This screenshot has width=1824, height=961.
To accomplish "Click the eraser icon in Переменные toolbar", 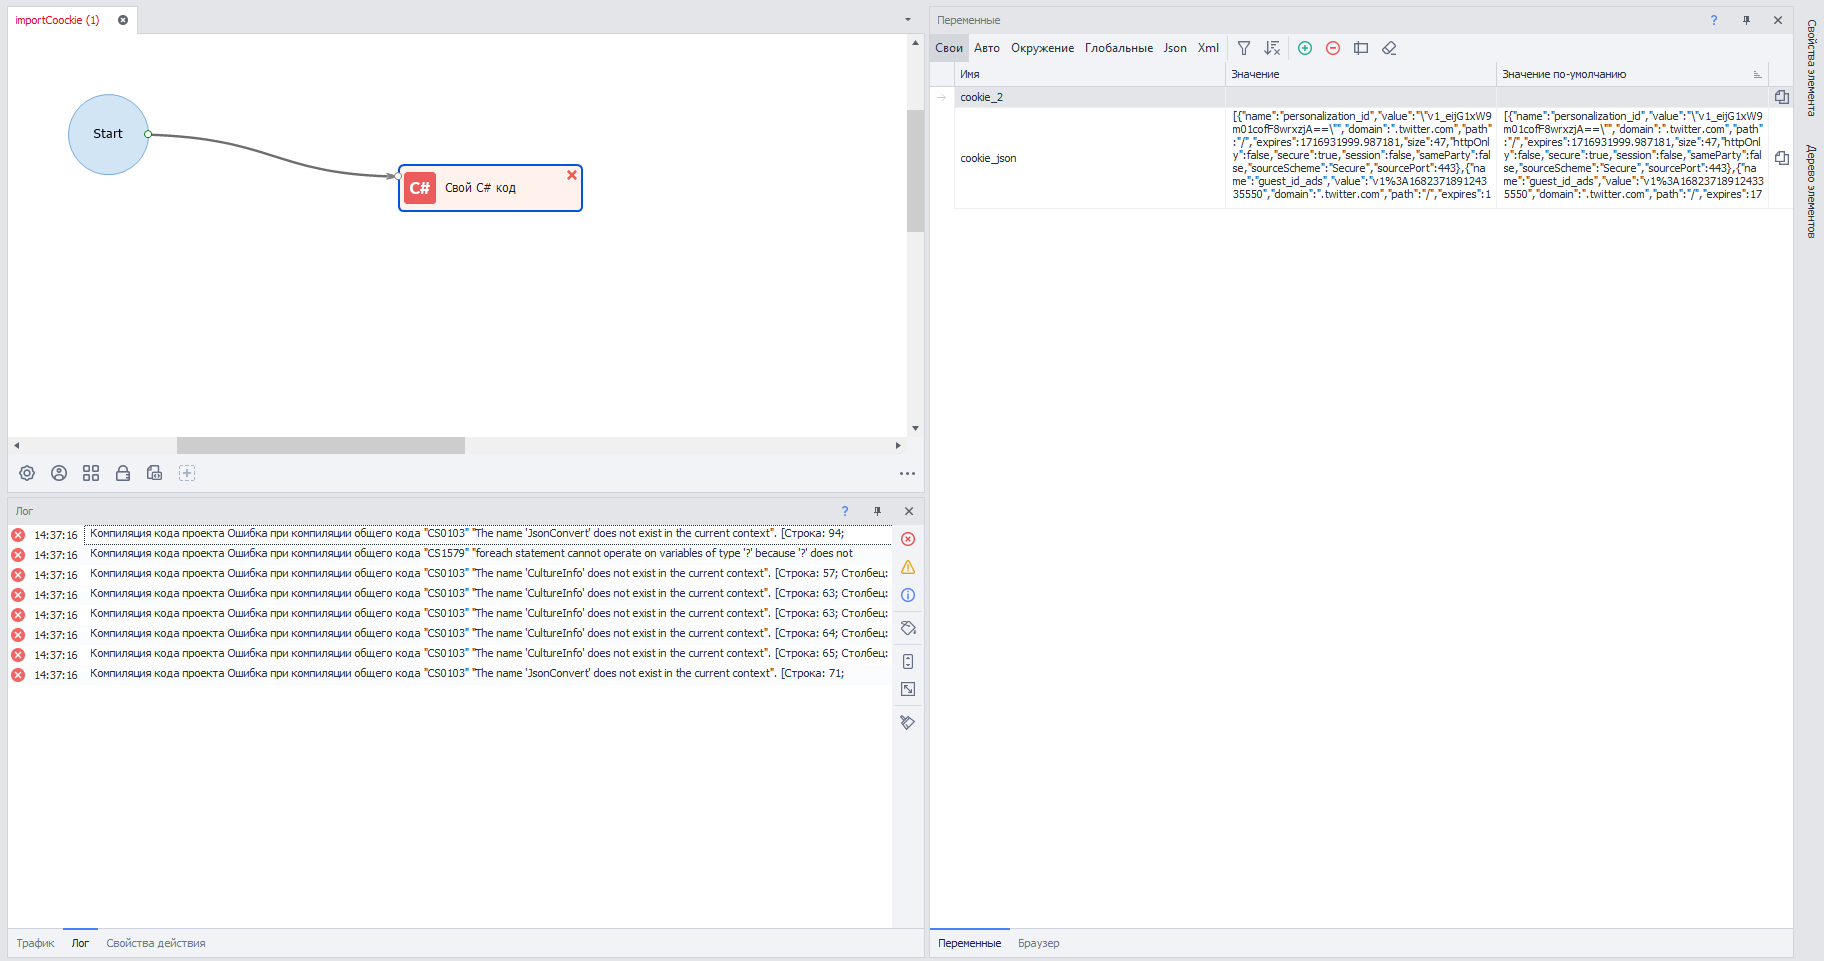I will [1389, 48].
